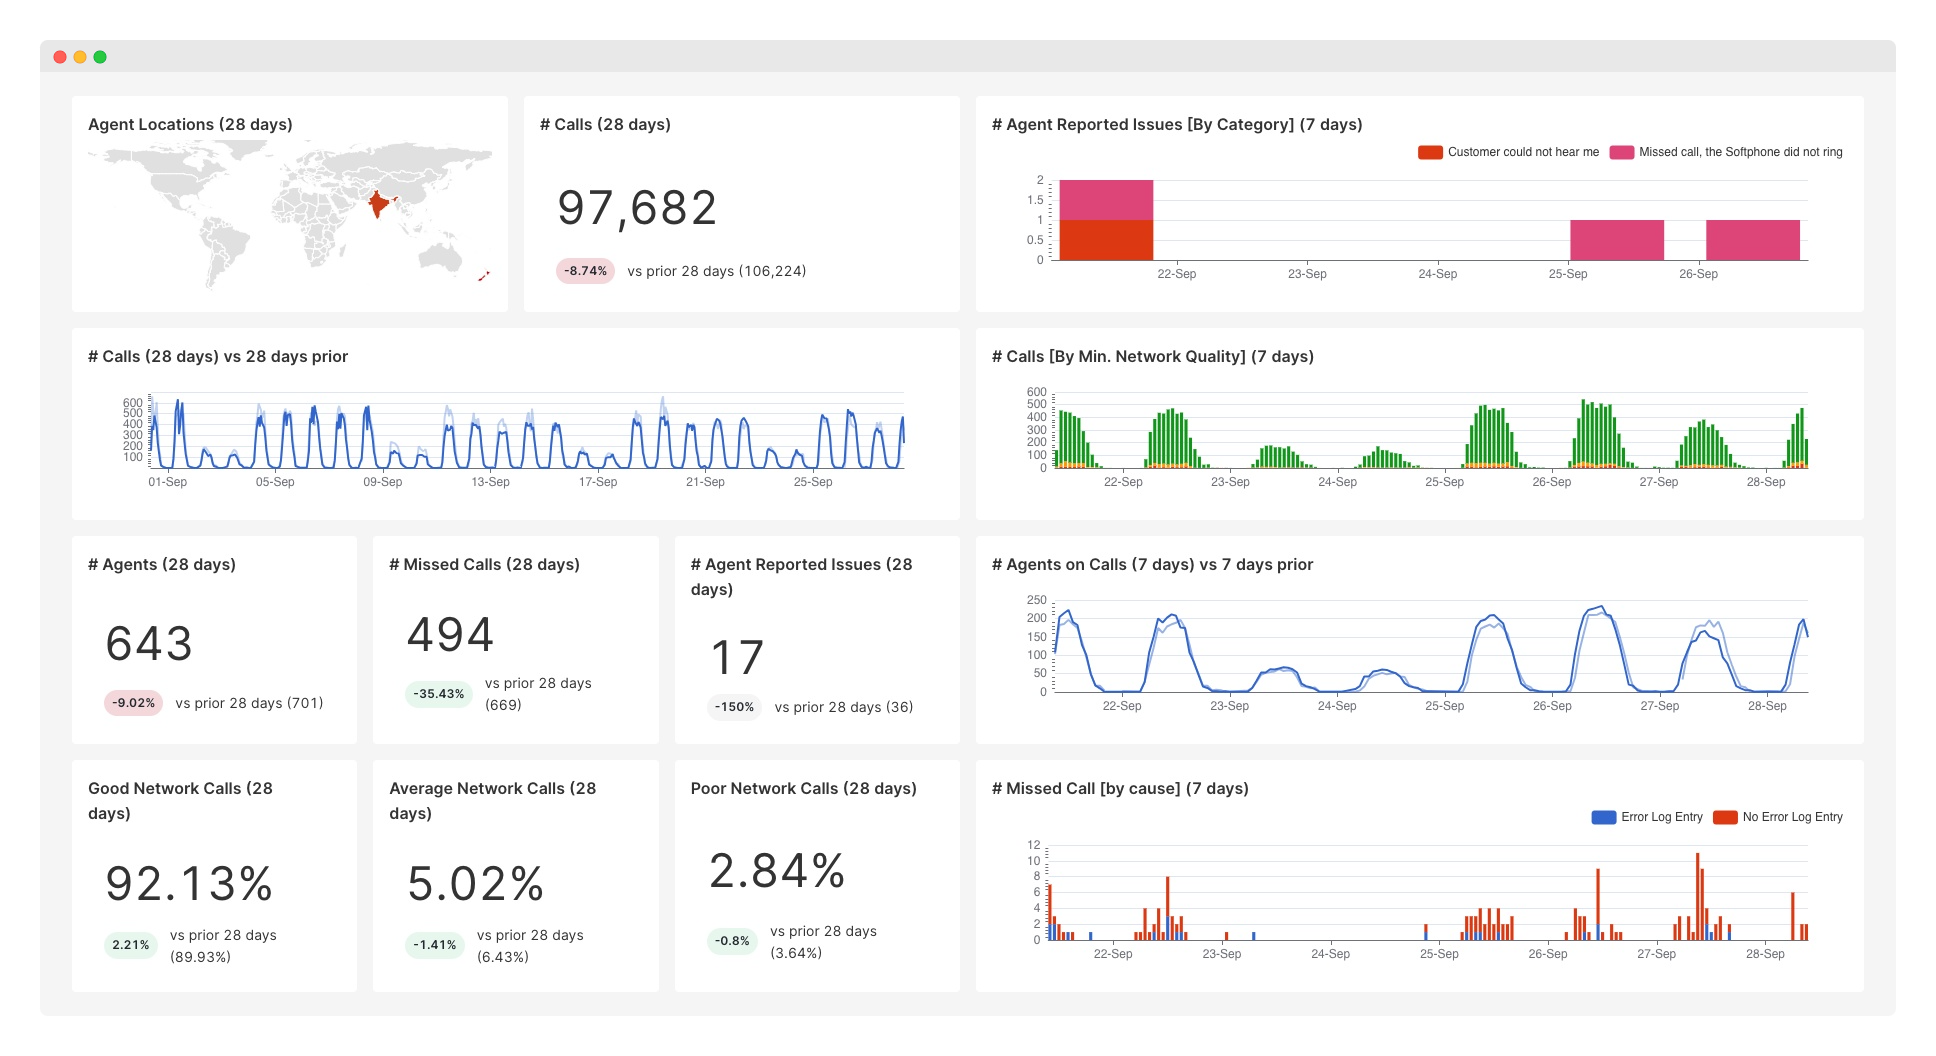Click the '-35.43%' change badge

coord(439,694)
